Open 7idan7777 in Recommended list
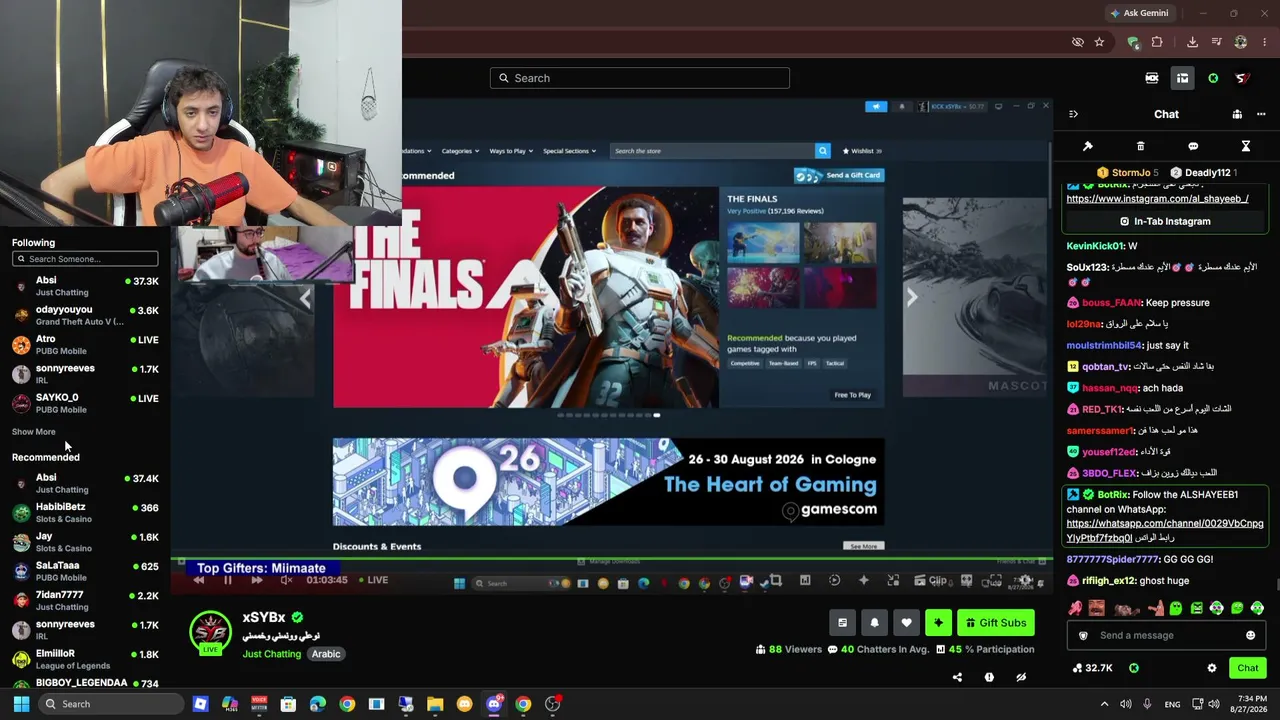 (x=85, y=600)
